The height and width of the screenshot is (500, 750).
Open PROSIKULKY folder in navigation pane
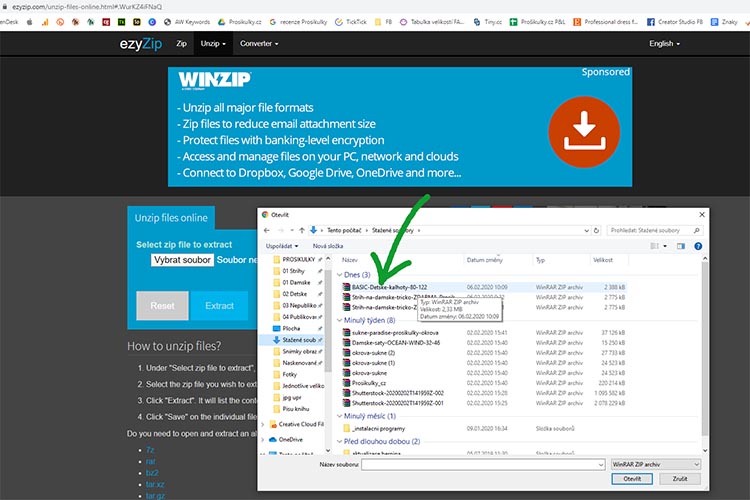tap(298, 259)
